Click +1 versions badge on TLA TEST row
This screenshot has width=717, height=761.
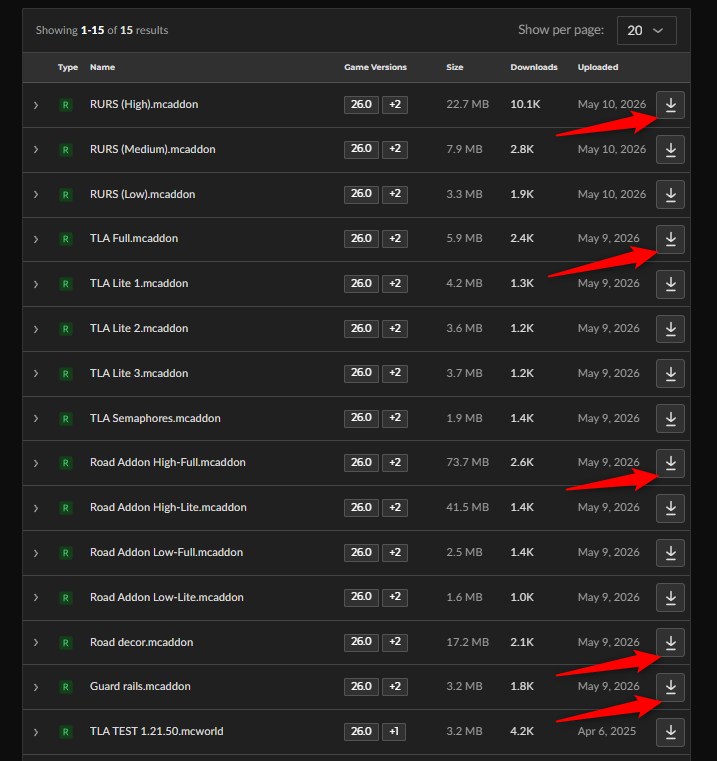[x=394, y=732]
